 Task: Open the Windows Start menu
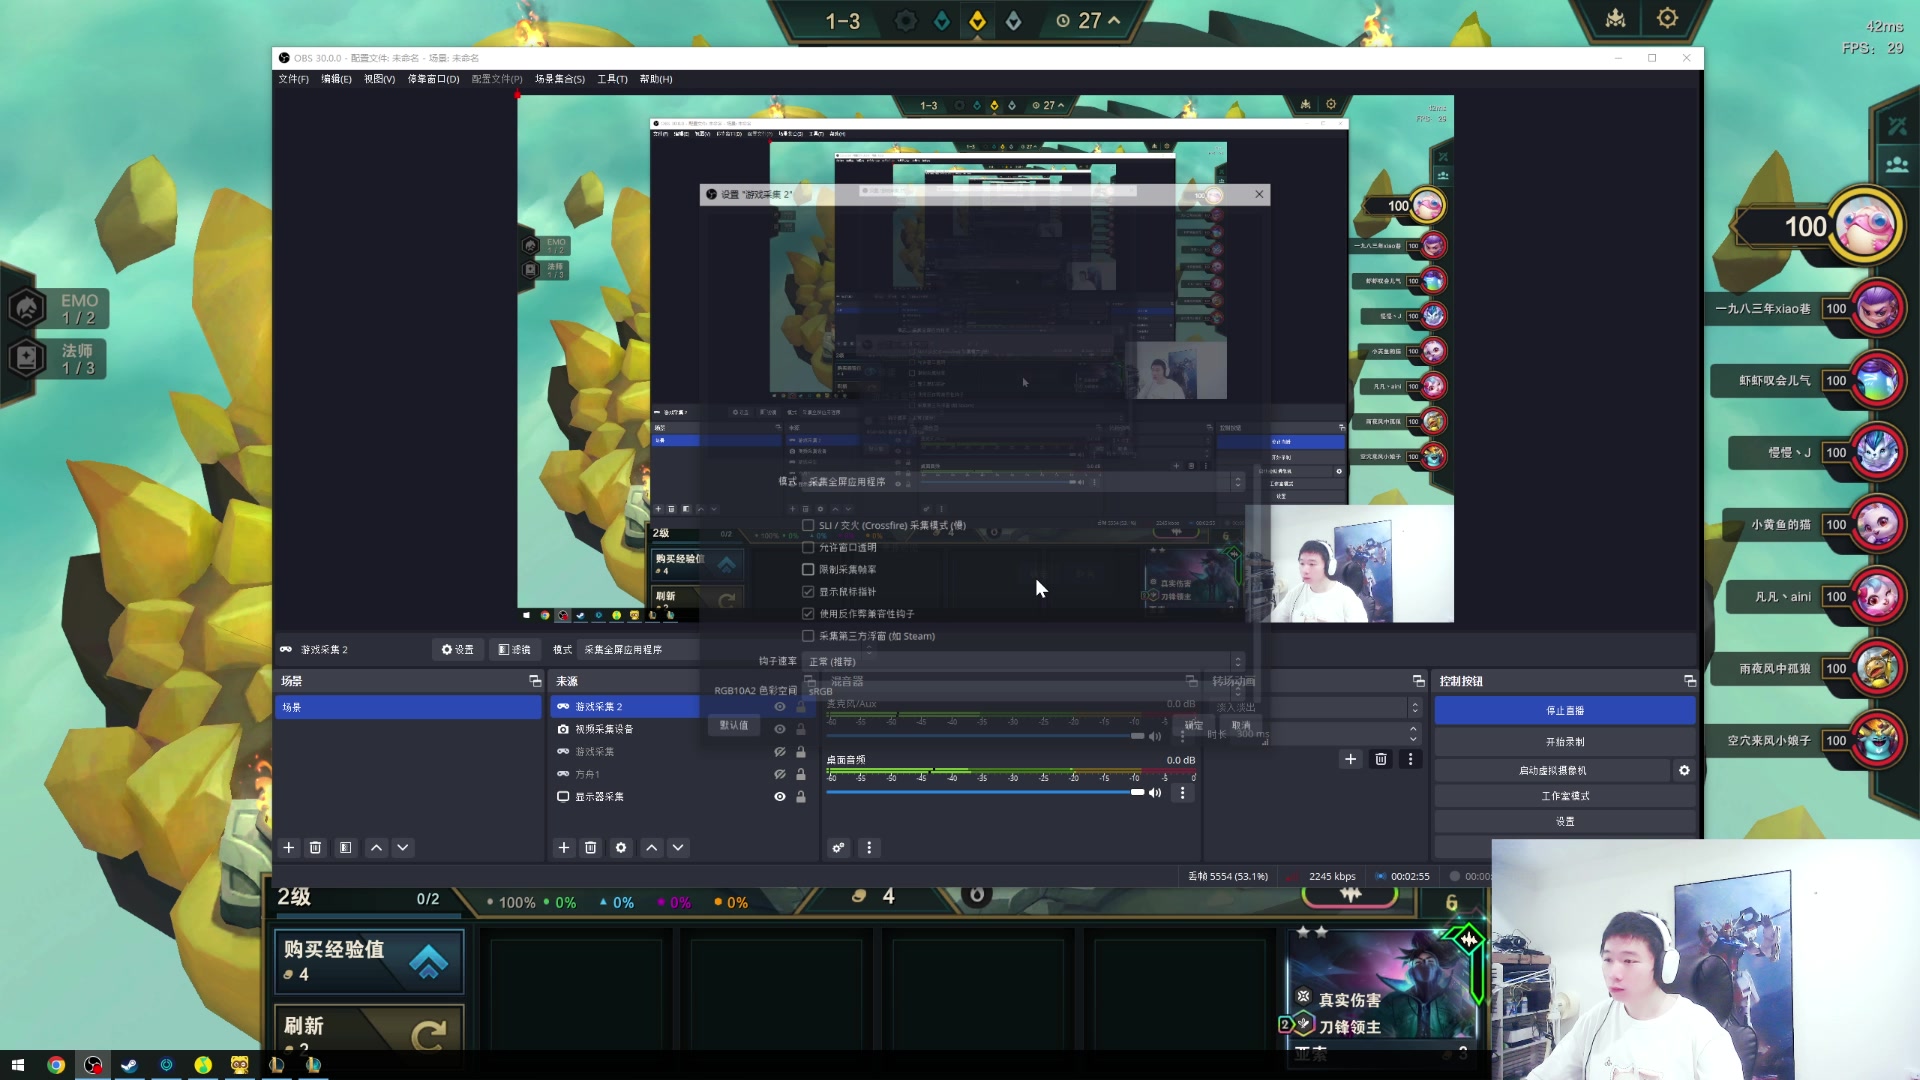[18, 1065]
